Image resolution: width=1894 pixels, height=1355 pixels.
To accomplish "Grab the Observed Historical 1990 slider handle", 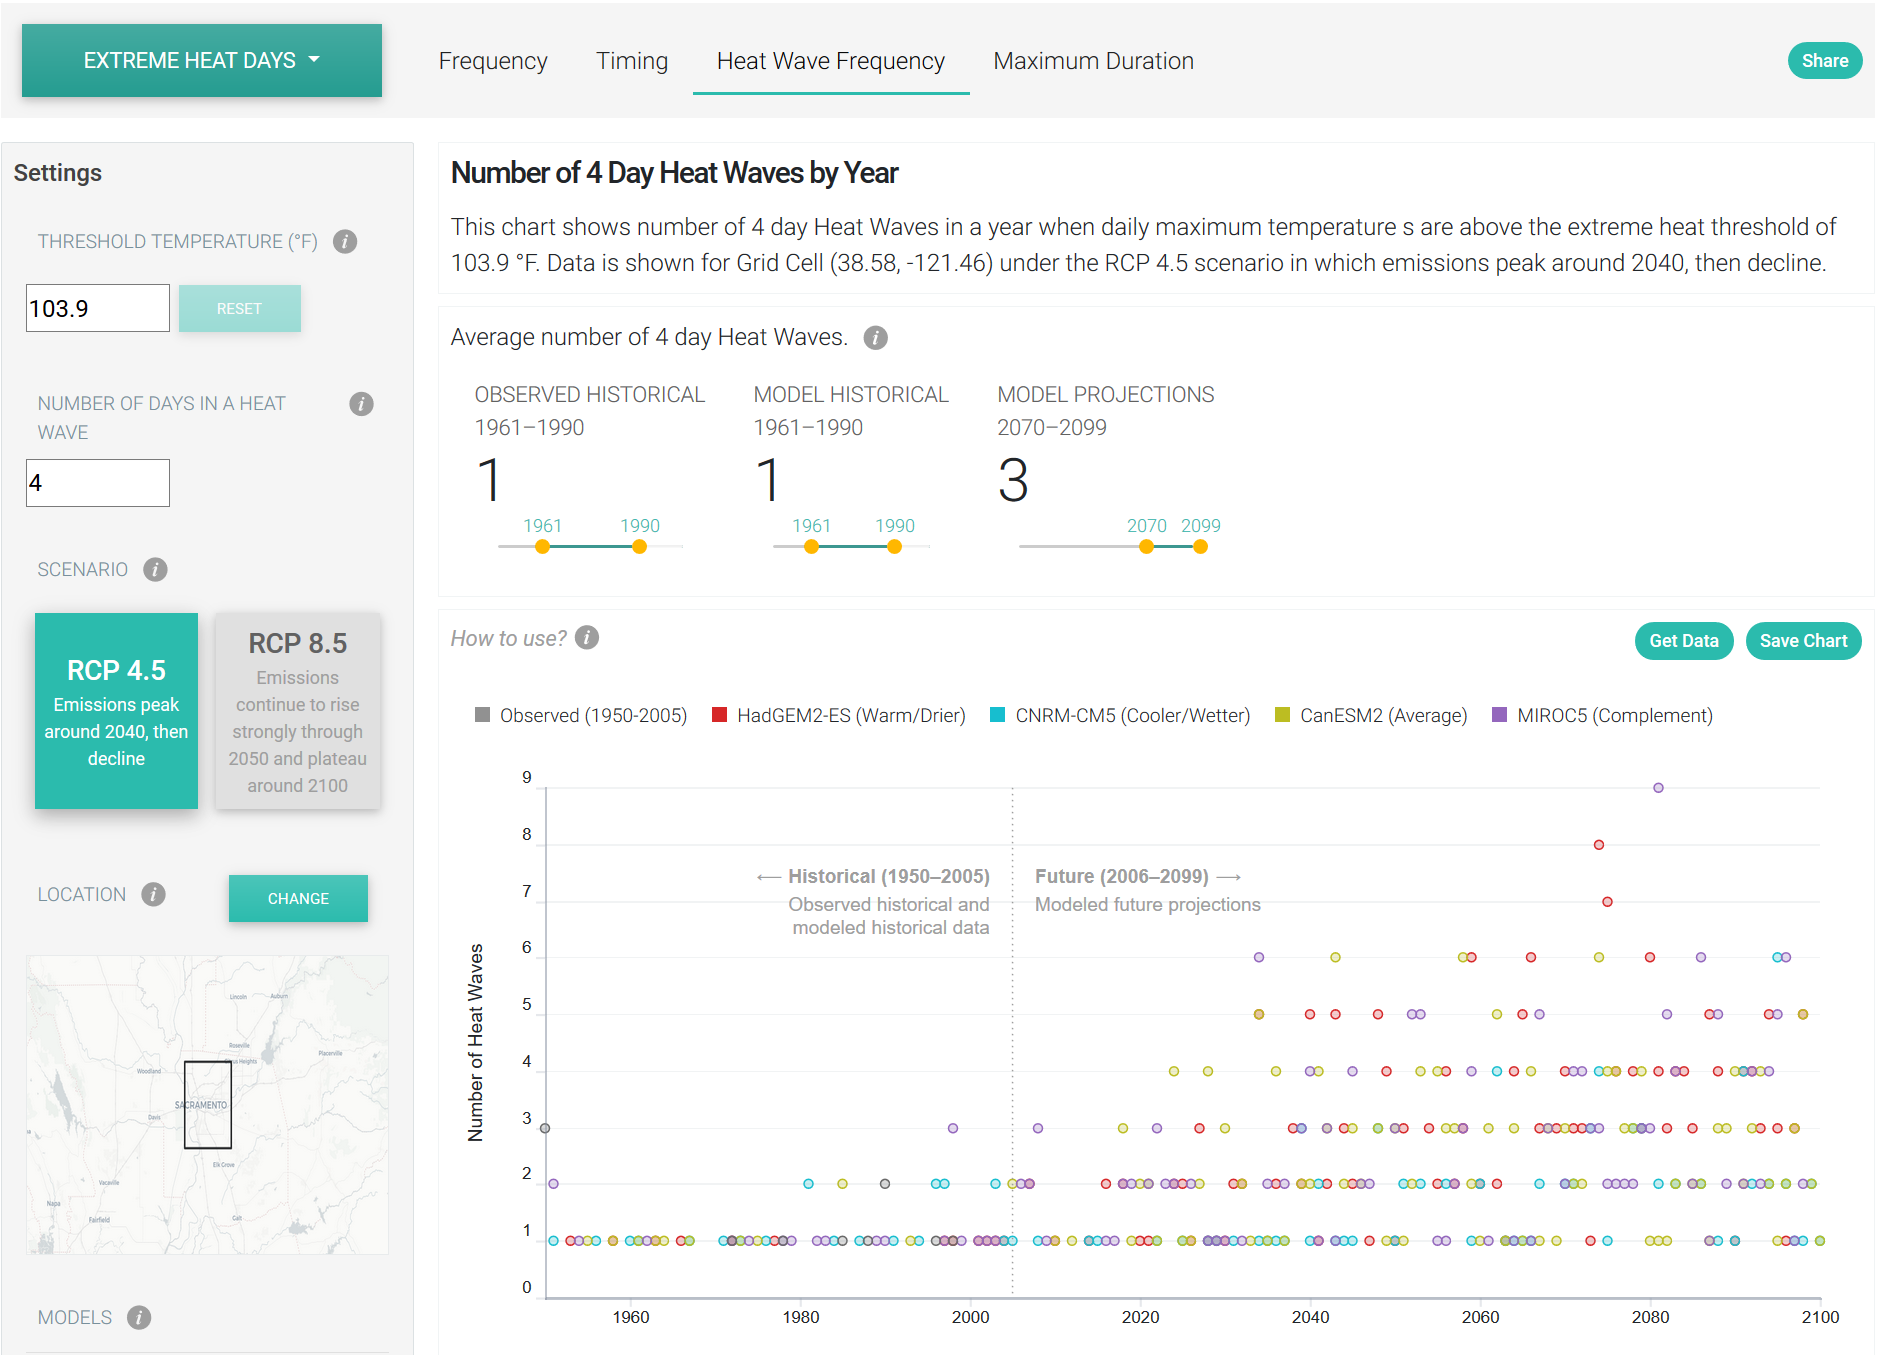I will [639, 547].
